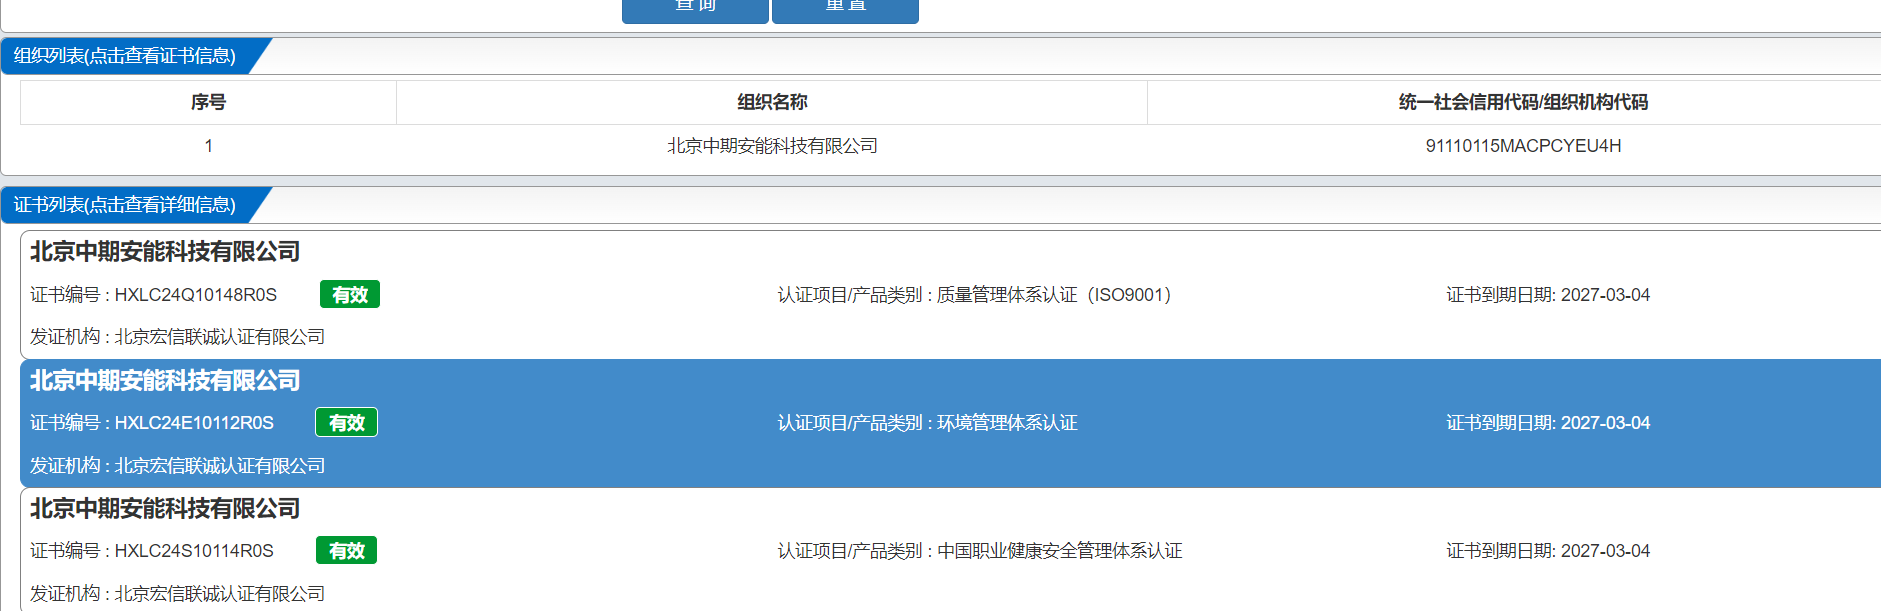Viewport: 1881px width, 611px height.
Task: Open certificate card title for HXLC24S10114R0S
Action: coord(165,509)
